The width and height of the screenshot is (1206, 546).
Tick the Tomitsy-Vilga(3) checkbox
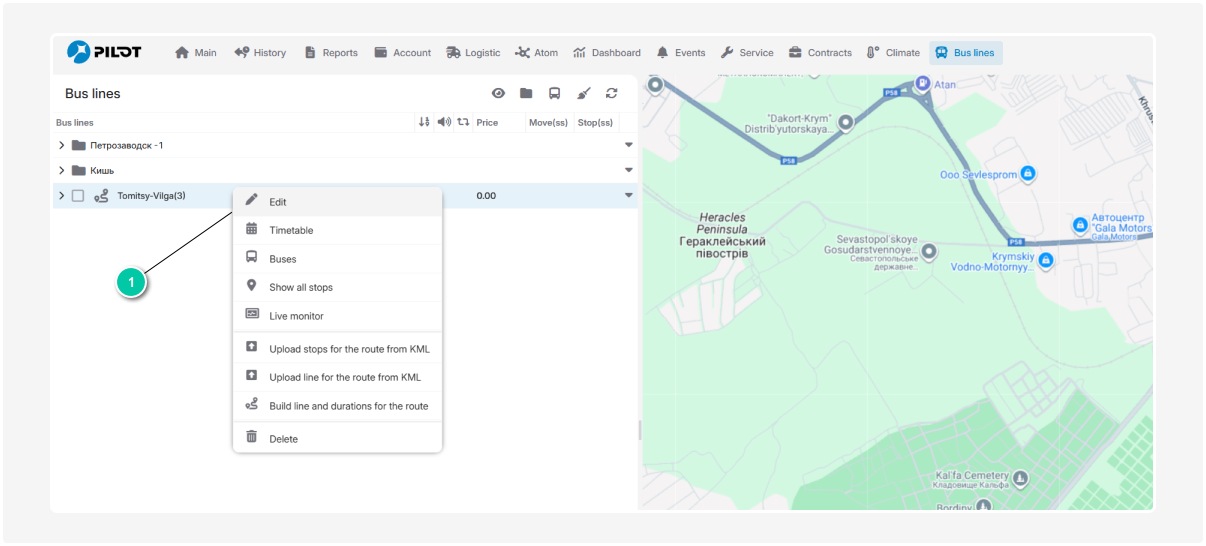coord(78,196)
